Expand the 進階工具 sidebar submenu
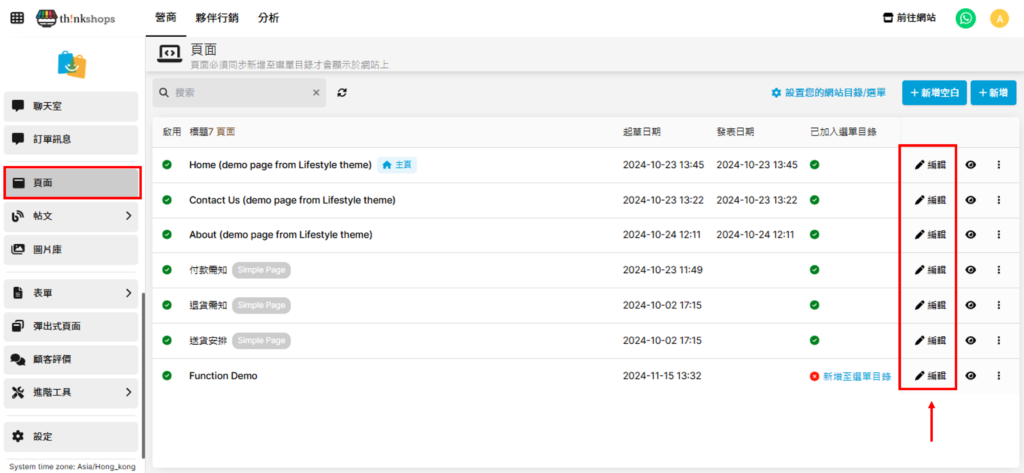The height and width of the screenshot is (473, 1024). click(x=128, y=392)
